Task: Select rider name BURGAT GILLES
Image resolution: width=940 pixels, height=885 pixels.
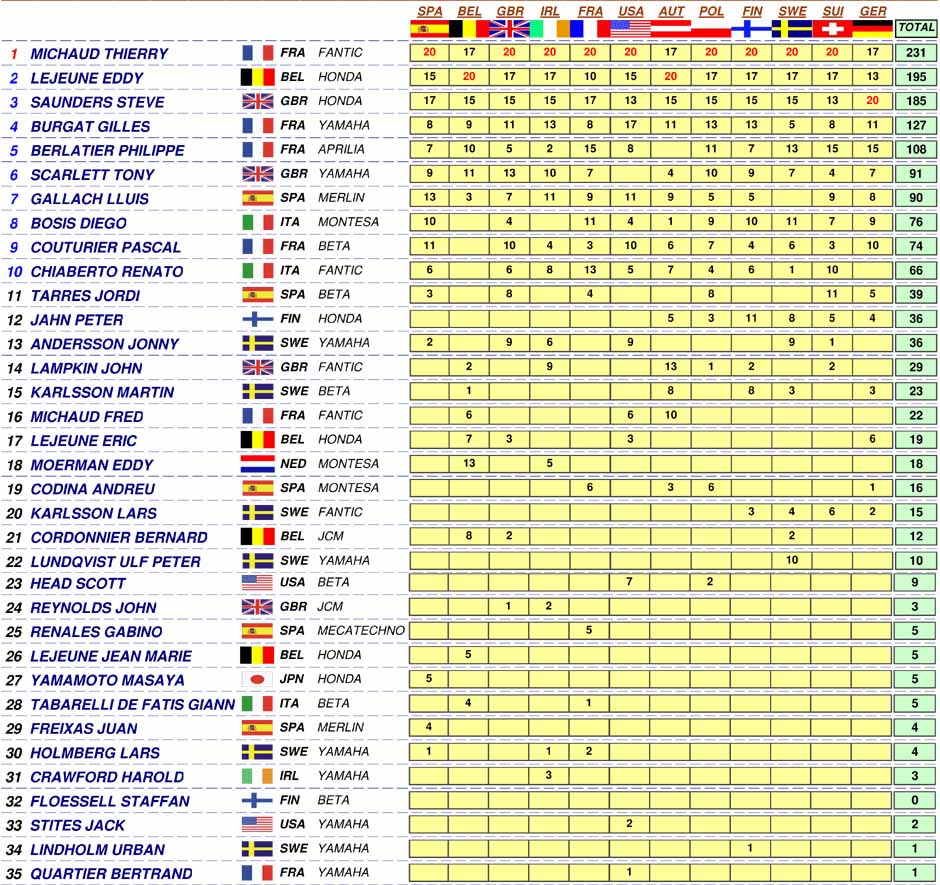Action: pos(91,127)
